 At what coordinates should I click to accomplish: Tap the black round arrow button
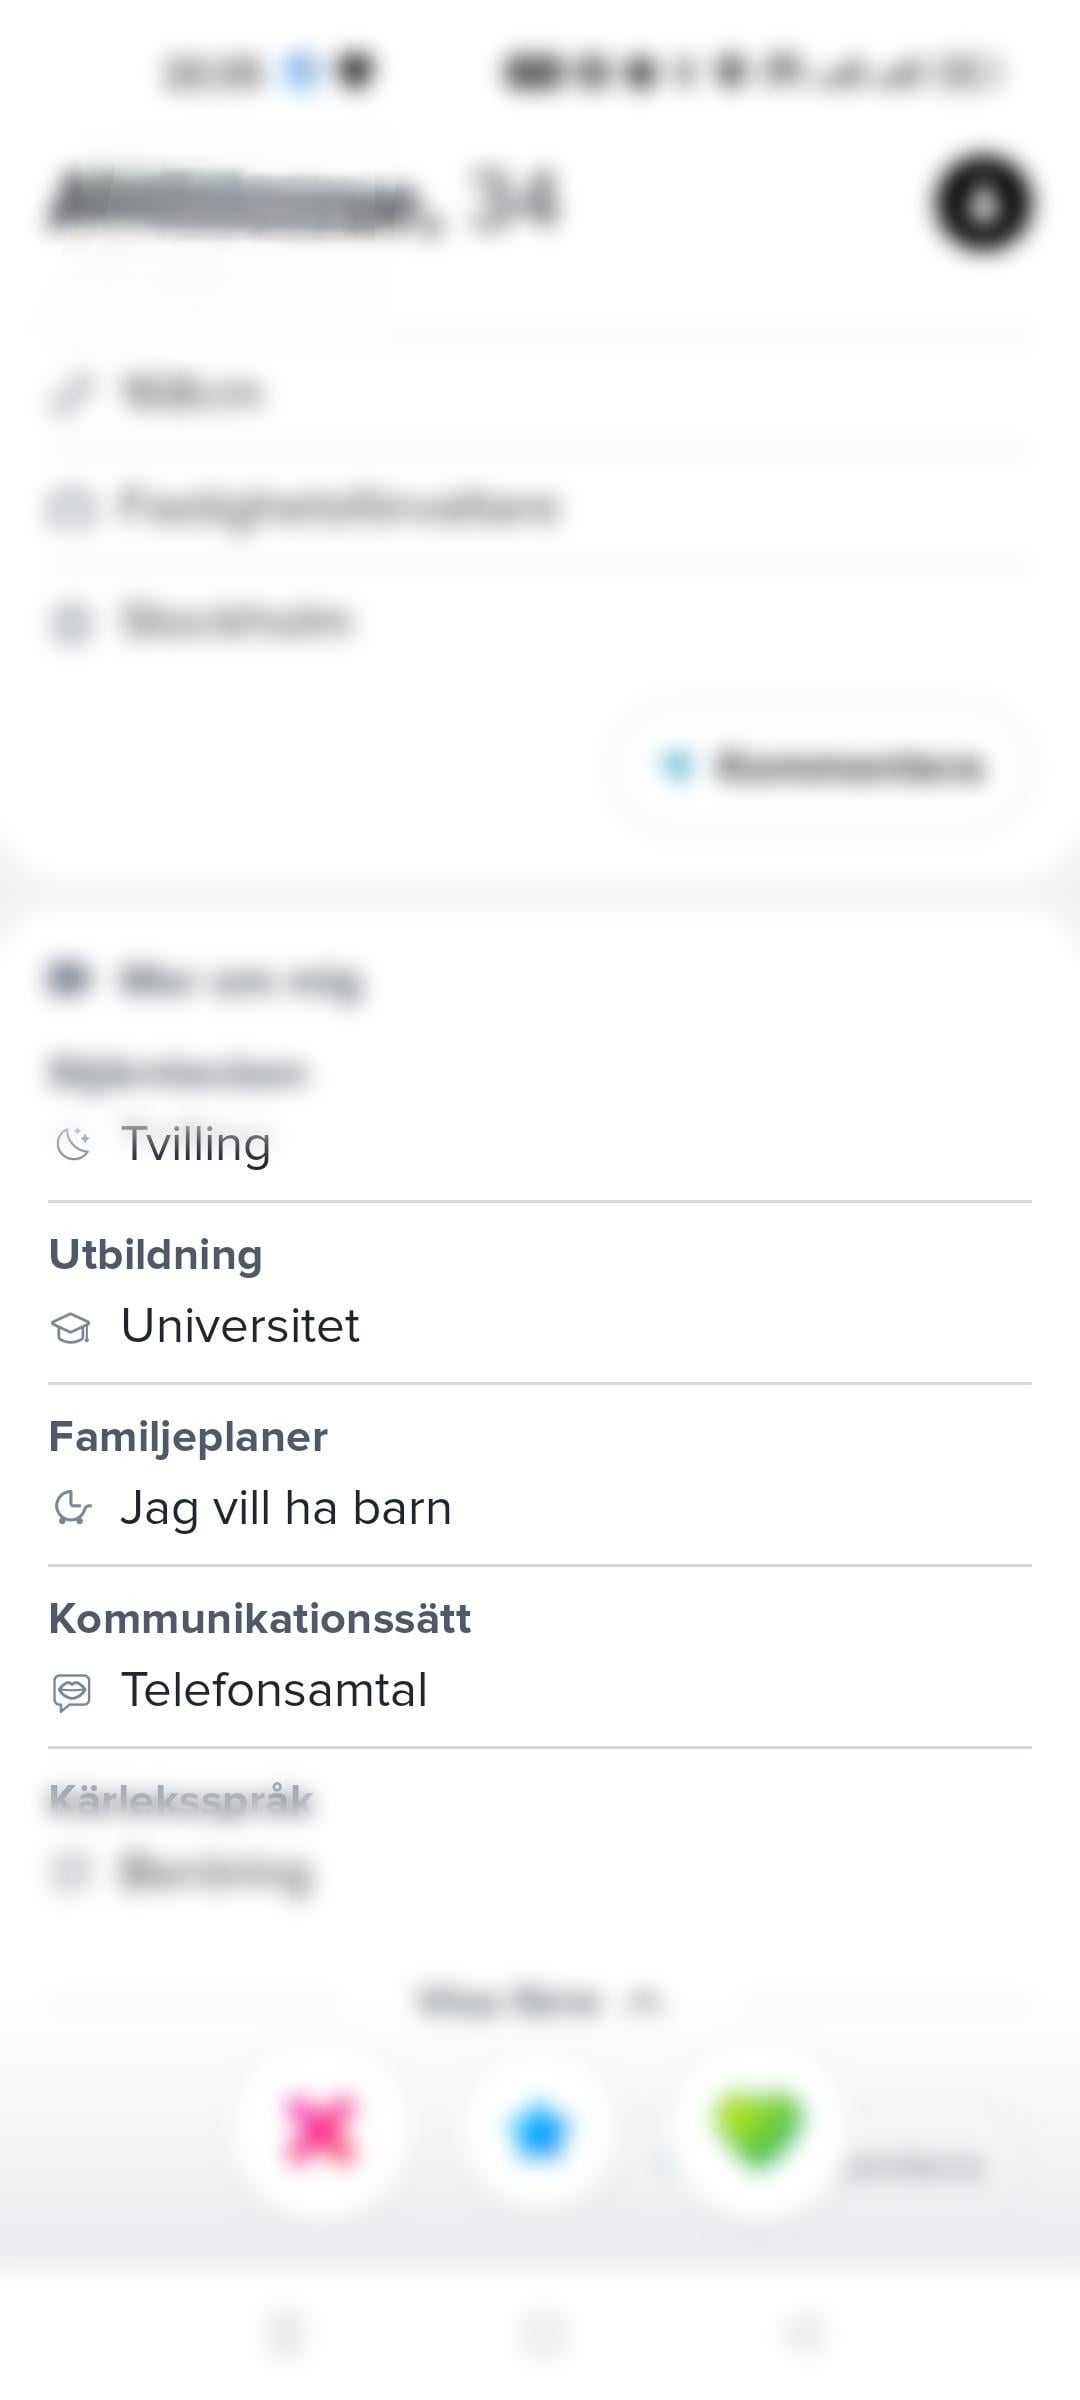[983, 204]
